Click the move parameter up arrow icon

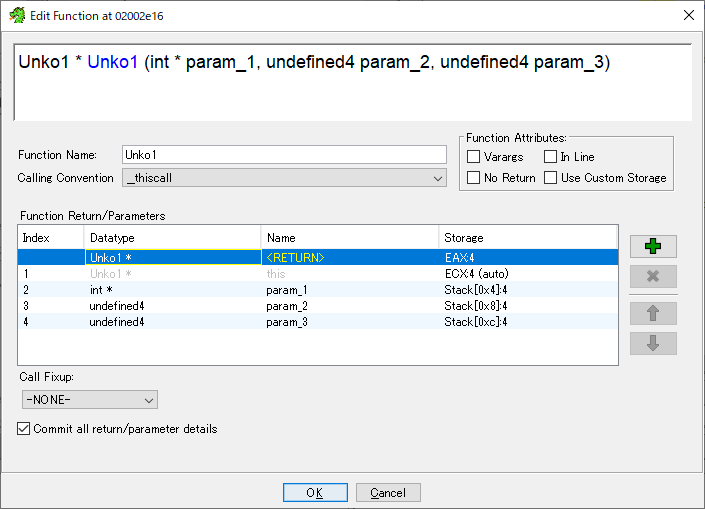click(x=653, y=313)
